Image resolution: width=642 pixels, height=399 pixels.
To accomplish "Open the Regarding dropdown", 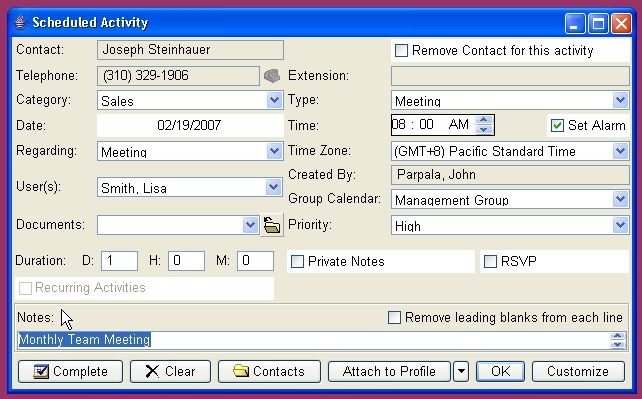I will [x=274, y=151].
